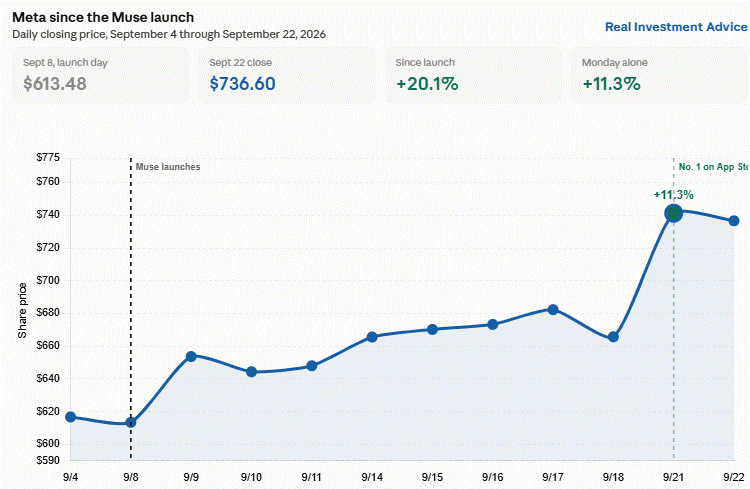Image resolution: width=750 pixels, height=489 pixels.
Task: Click the 9/18 data point on the line
Action: pyautogui.click(x=613, y=337)
